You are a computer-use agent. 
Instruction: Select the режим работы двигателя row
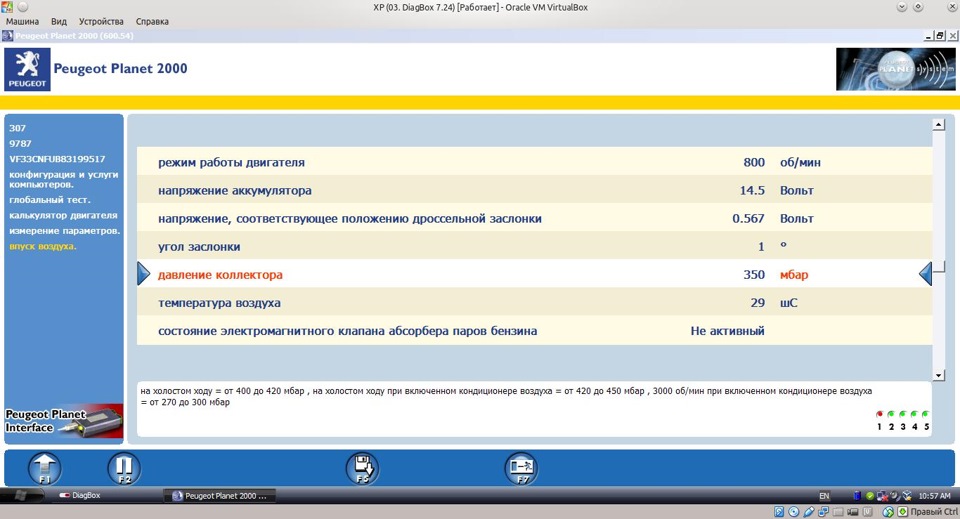(534, 162)
